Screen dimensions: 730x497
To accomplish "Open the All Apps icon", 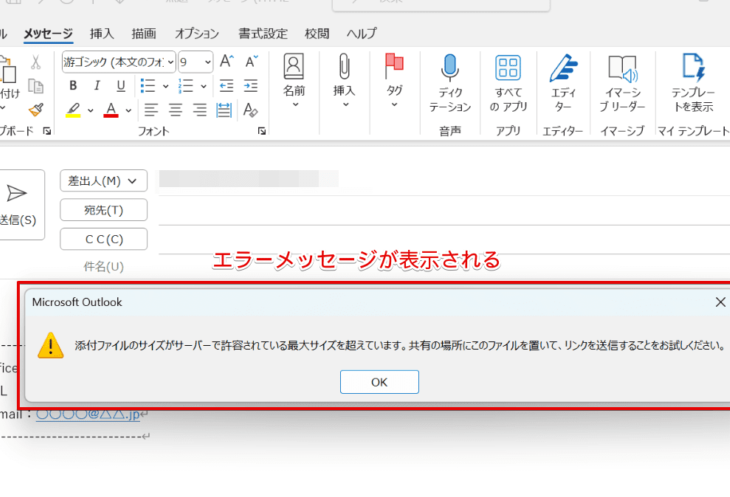I will tap(508, 69).
